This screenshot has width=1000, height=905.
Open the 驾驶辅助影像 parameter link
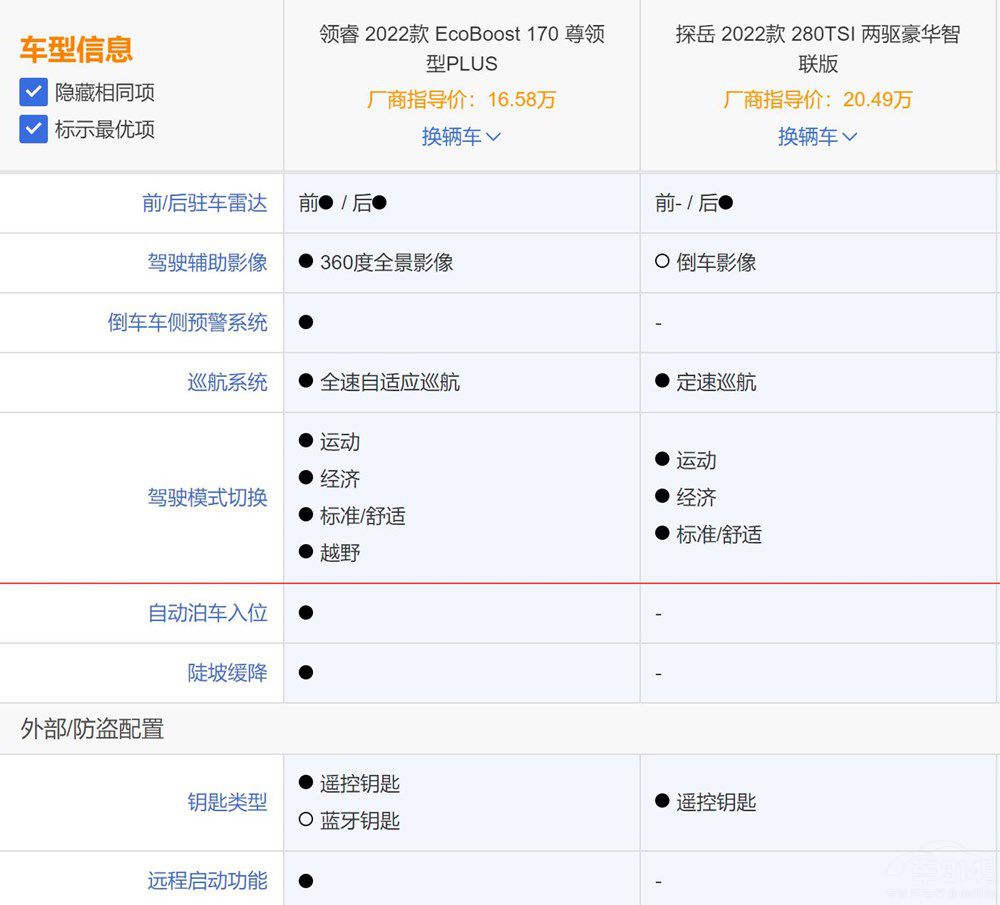[208, 263]
